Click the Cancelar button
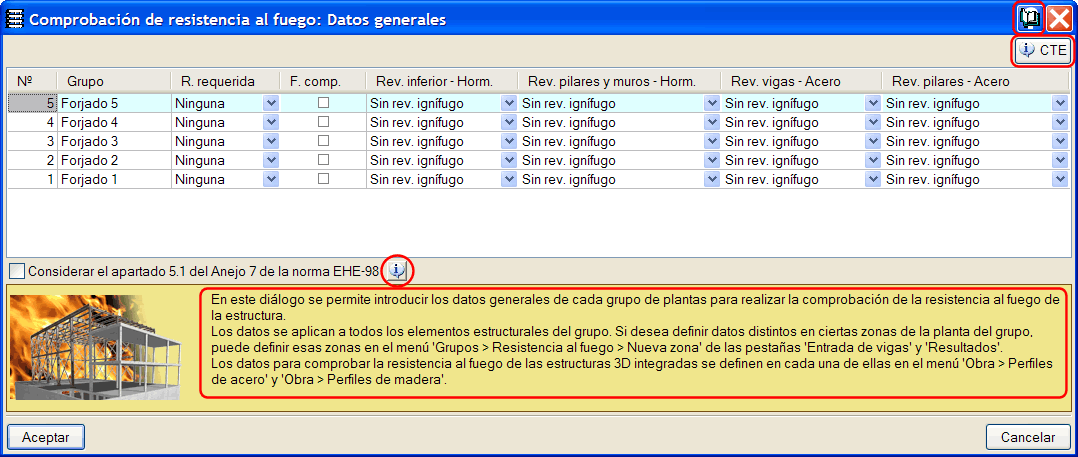The image size is (1078, 457). coord(1028,437)
